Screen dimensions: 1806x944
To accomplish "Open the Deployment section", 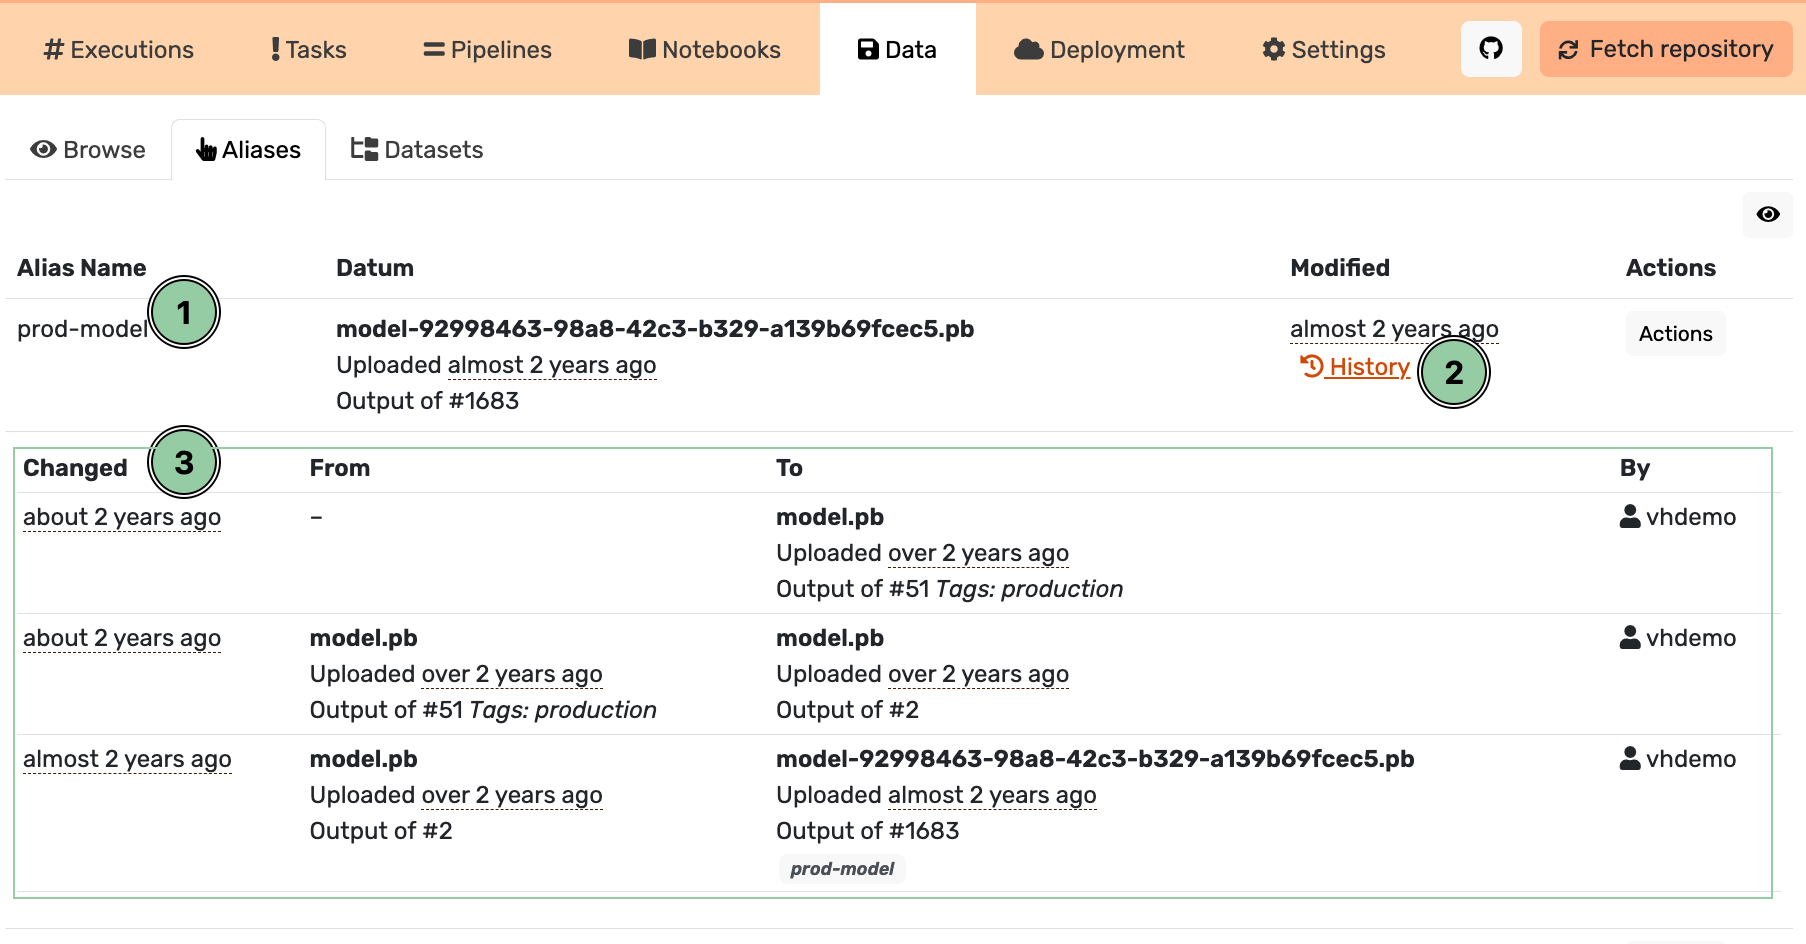I will (1099, 50).
